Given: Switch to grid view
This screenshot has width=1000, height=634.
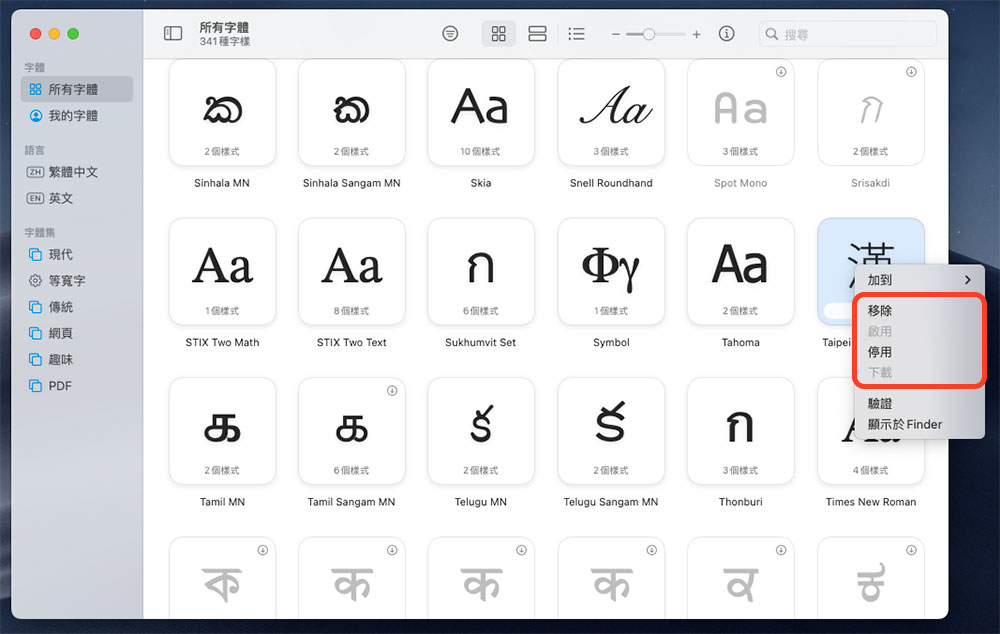Looking at the screenshot, I should [x=498, y=34].
